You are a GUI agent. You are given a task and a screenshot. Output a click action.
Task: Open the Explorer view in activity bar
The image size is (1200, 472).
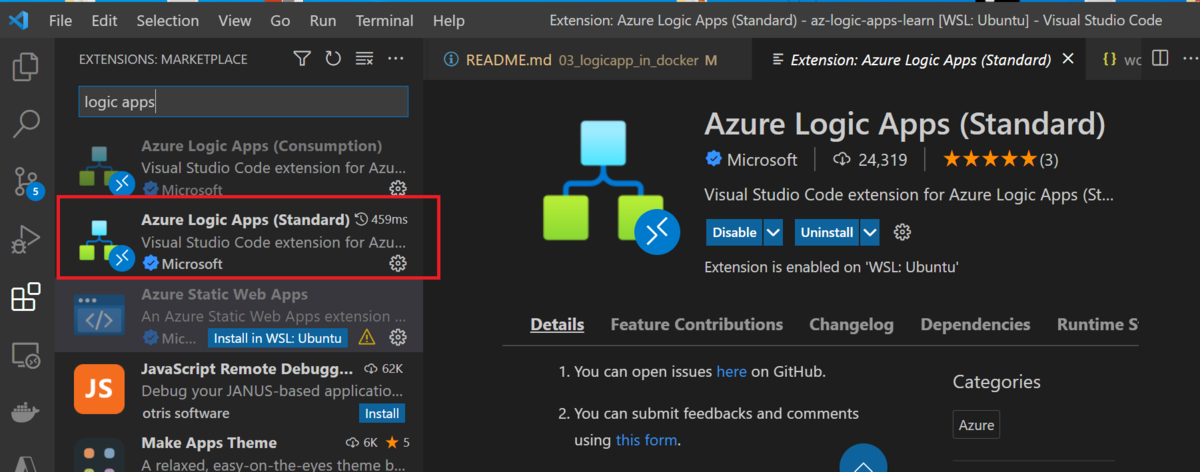(25, 68)
